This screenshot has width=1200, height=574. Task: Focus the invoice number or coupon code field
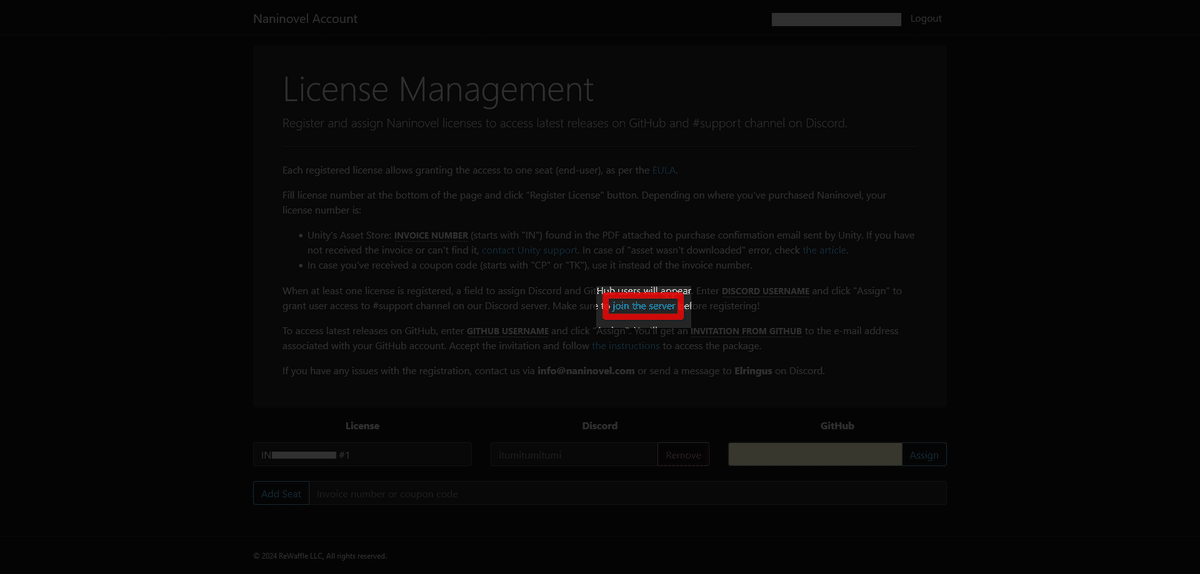coord(627,494)
